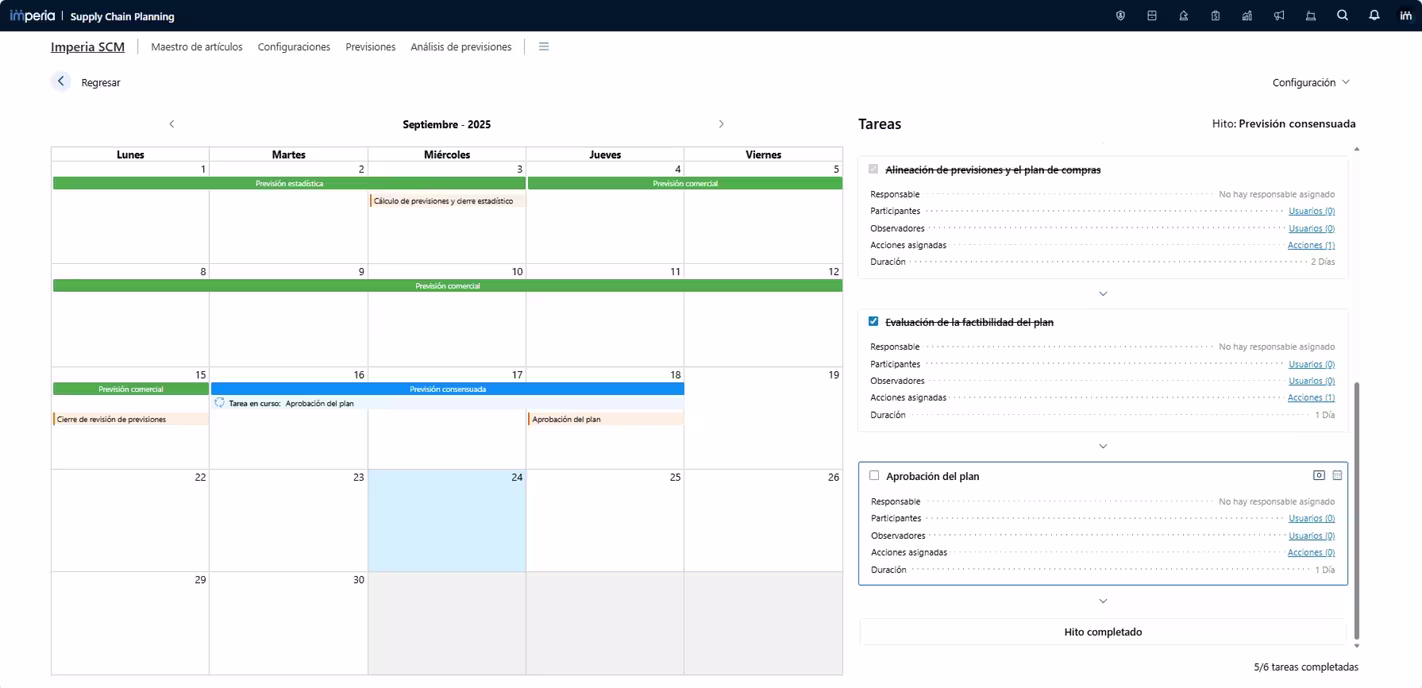Open the notifications bell
The image size is (1422, 688).
[1374, 16]
